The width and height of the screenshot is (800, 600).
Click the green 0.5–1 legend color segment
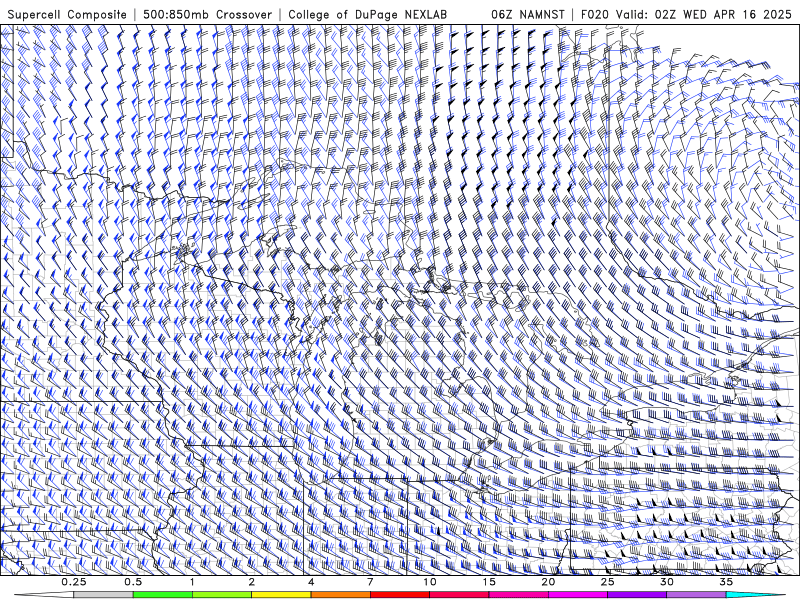click(x=163, y=595)
